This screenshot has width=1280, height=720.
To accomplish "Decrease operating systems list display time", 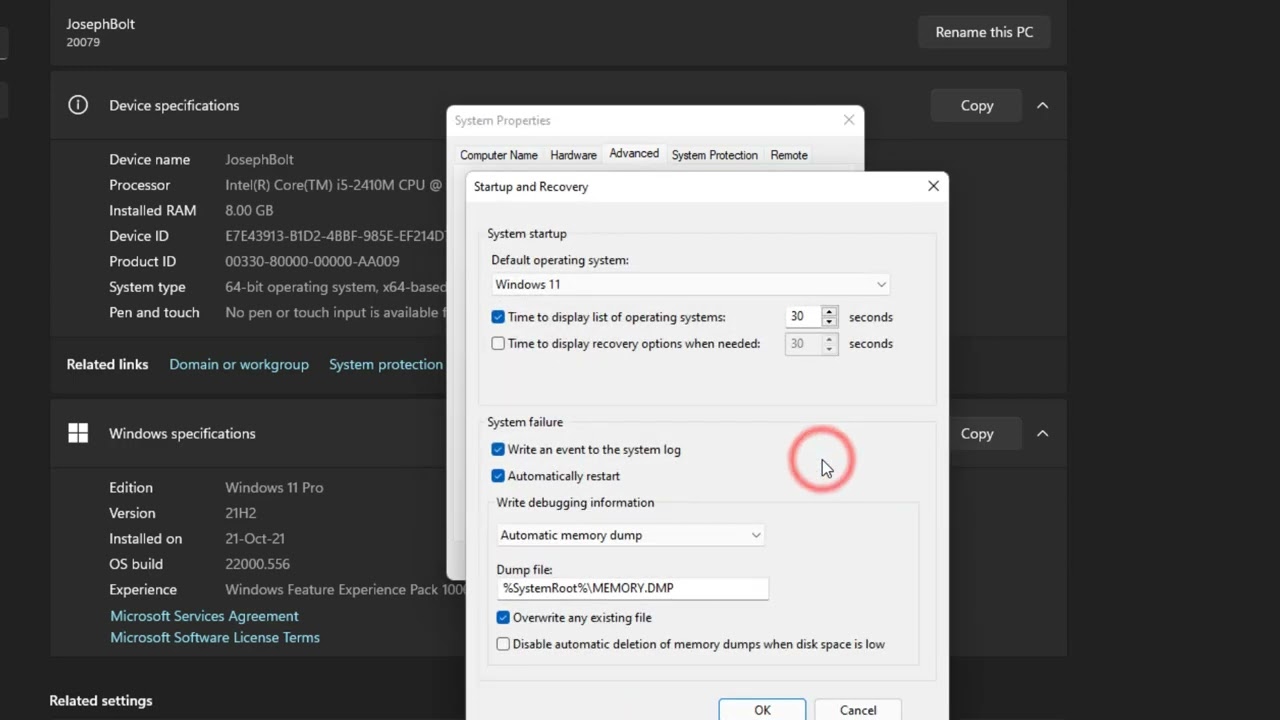I will [x=829, y=322].
